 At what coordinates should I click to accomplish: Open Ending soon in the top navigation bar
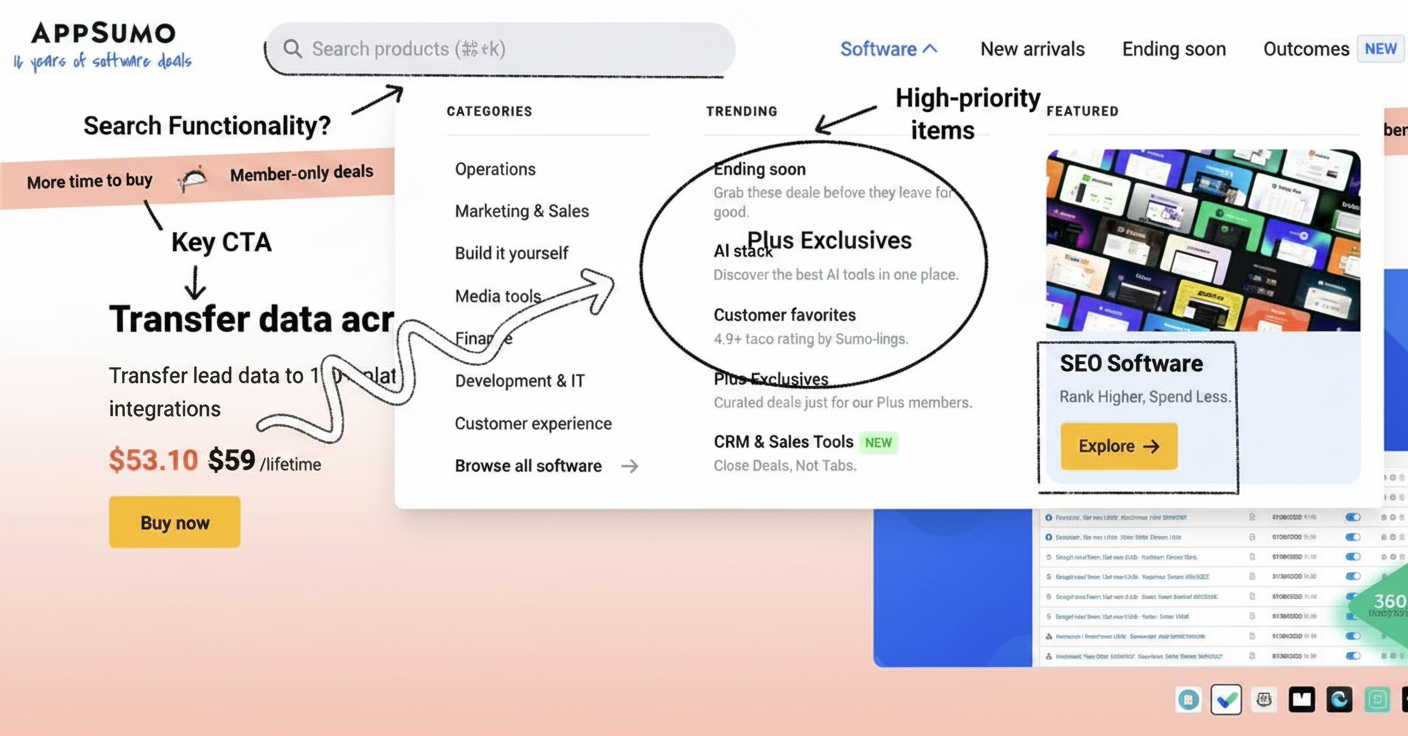point(1174,49)
